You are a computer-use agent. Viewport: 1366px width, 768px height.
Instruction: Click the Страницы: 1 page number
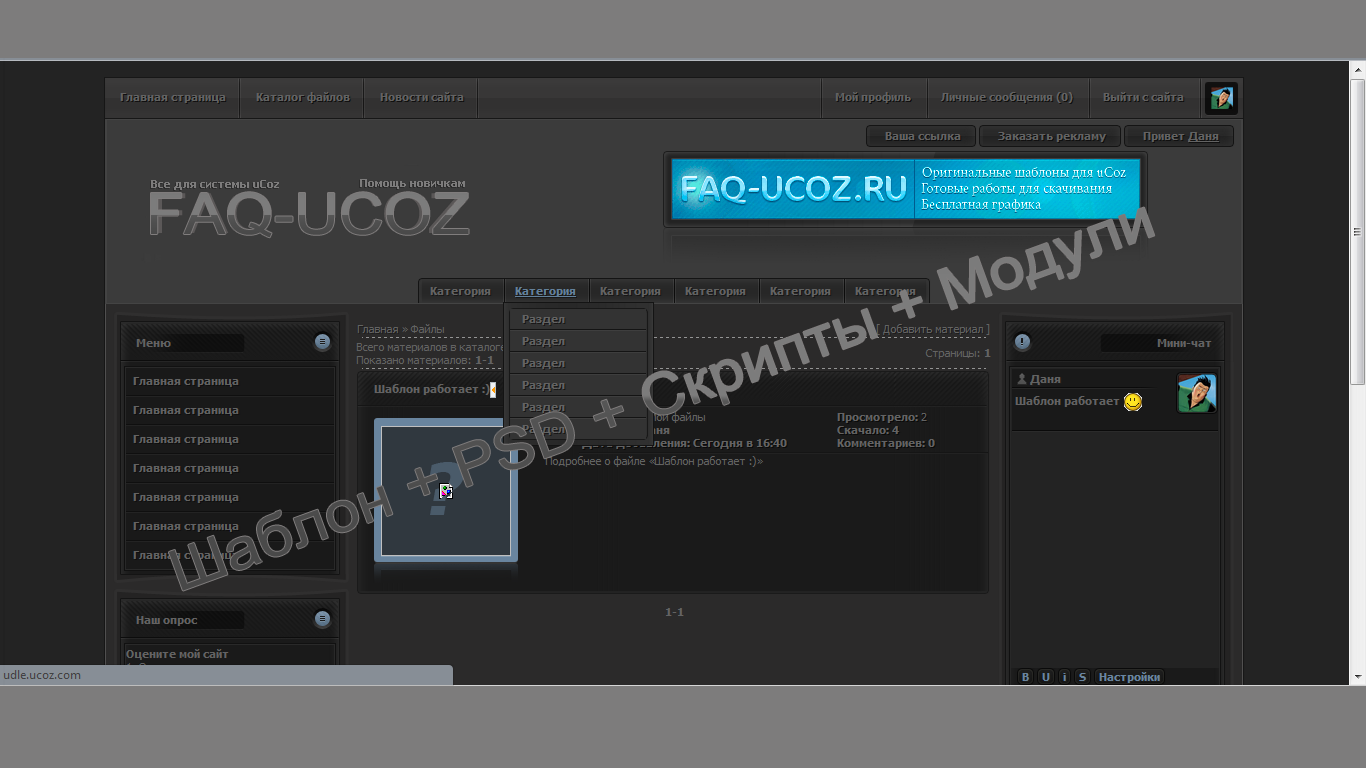[987, 353]
